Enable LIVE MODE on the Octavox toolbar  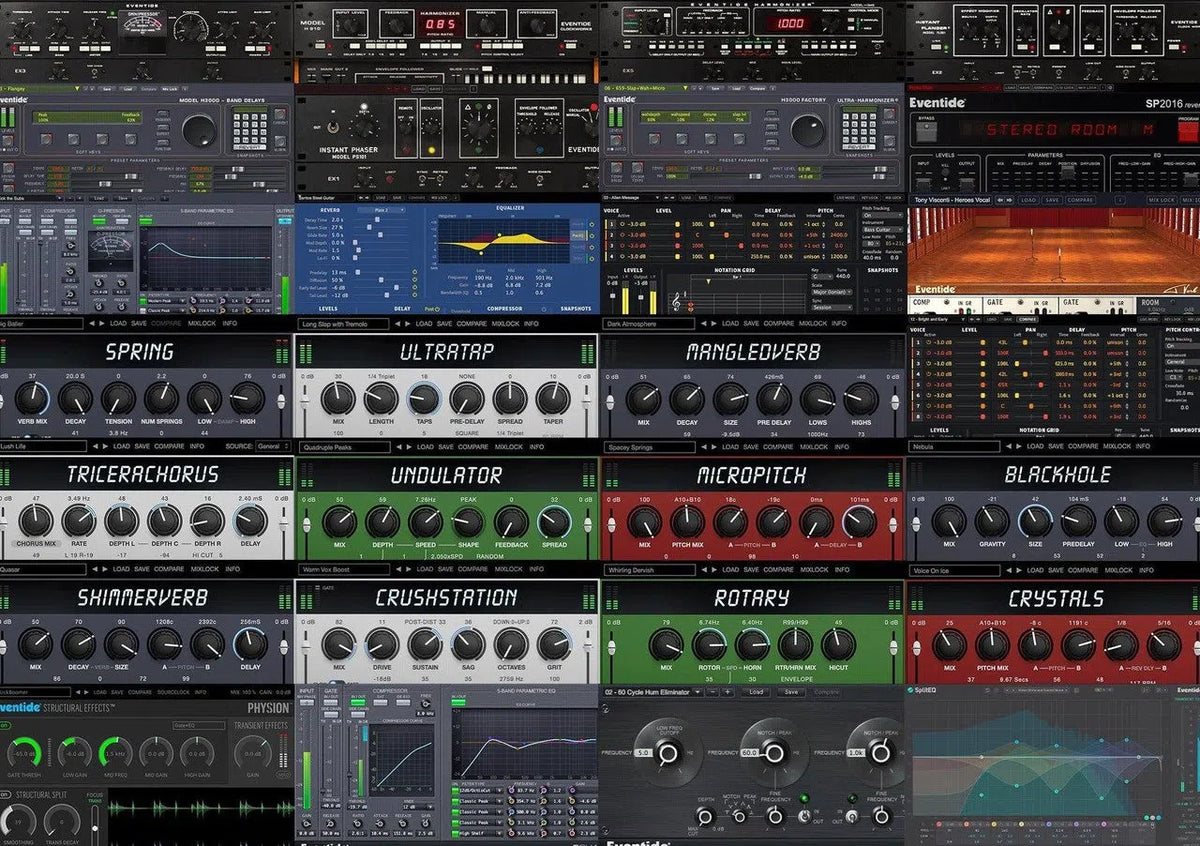coord(845,198)
